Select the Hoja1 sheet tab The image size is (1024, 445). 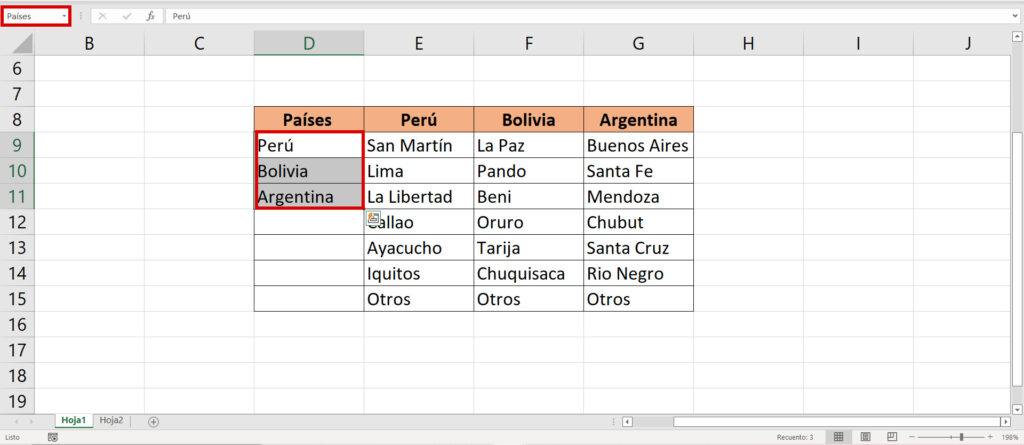click(x=75, y=421)
